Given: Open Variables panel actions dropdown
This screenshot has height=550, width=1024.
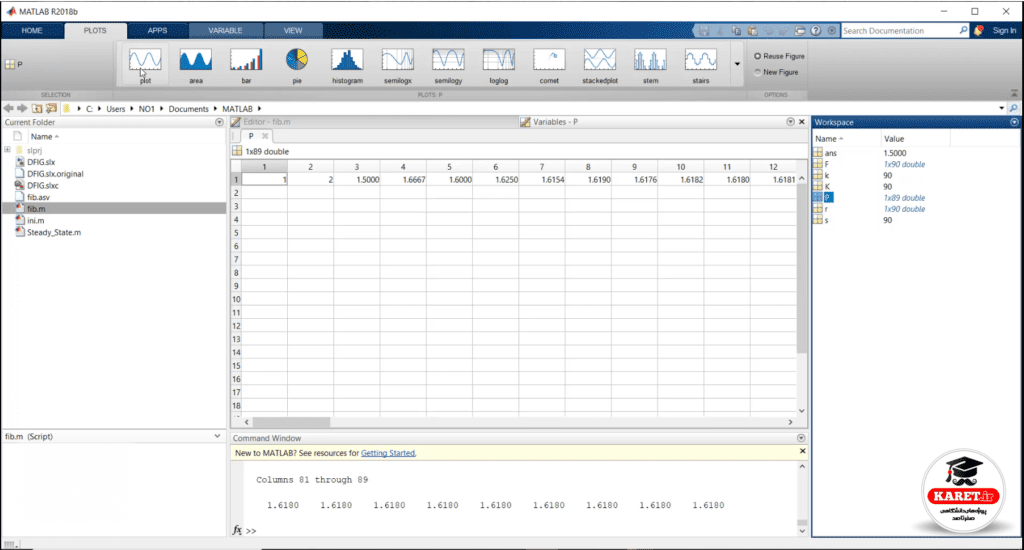Looking at the screenshot, I should 790,121.
